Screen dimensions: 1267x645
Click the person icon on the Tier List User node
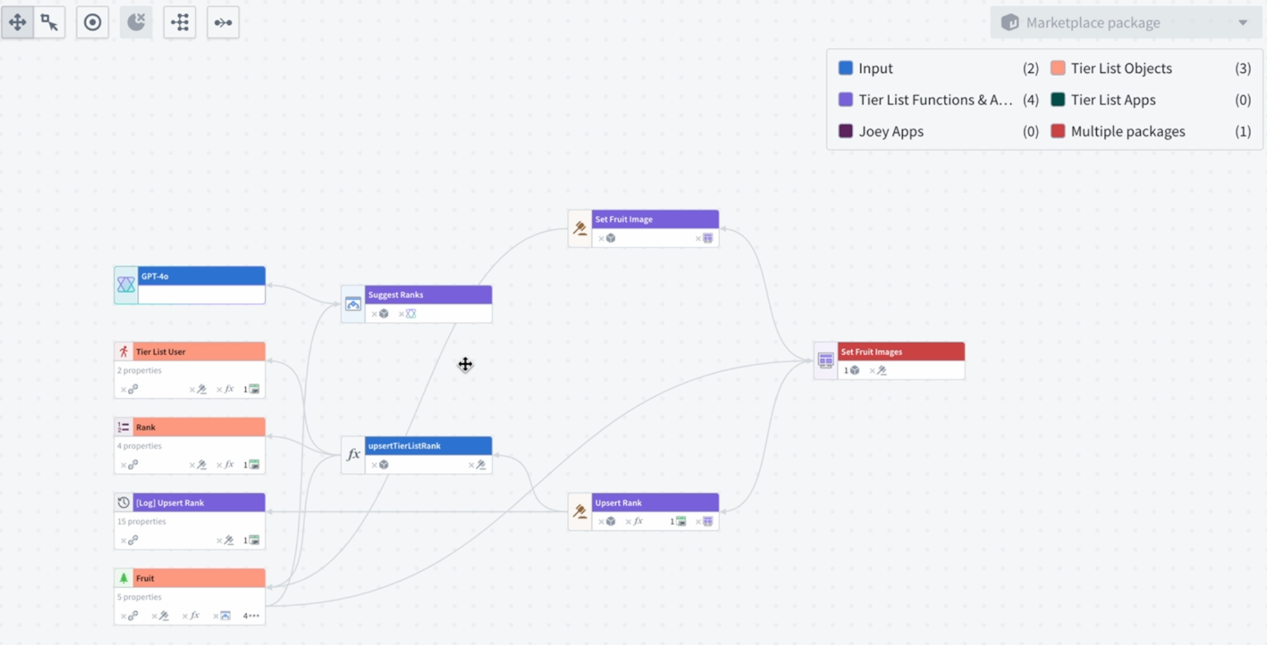pyautogui.click(x=123, y=351)
